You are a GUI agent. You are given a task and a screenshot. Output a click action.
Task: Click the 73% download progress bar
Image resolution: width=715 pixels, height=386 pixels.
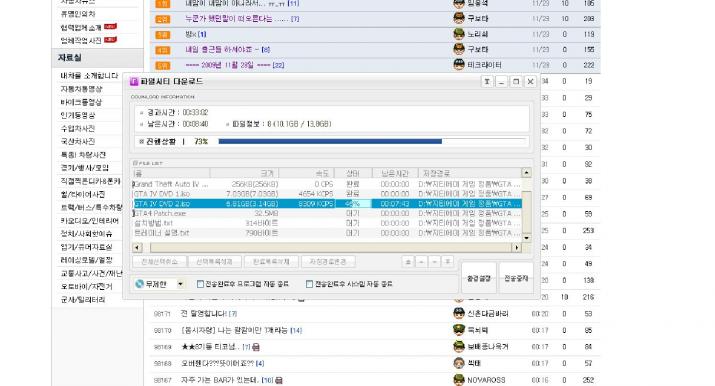tap(373, 141)
